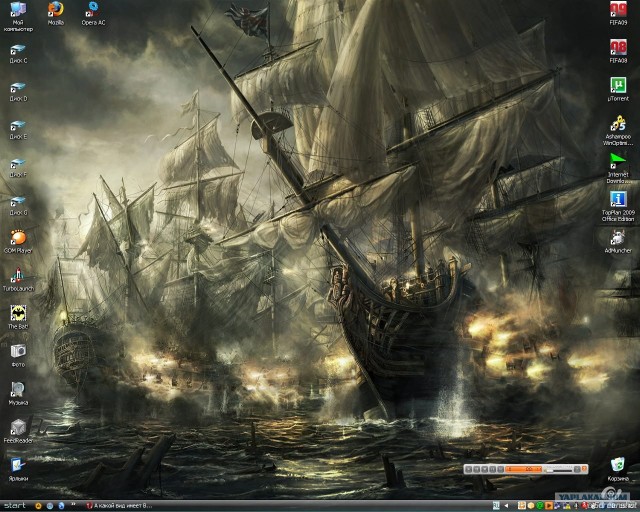The height and width of the screenshot is (512, 640).
Task: Click first button on mini player widget
Action: point(469,470)
